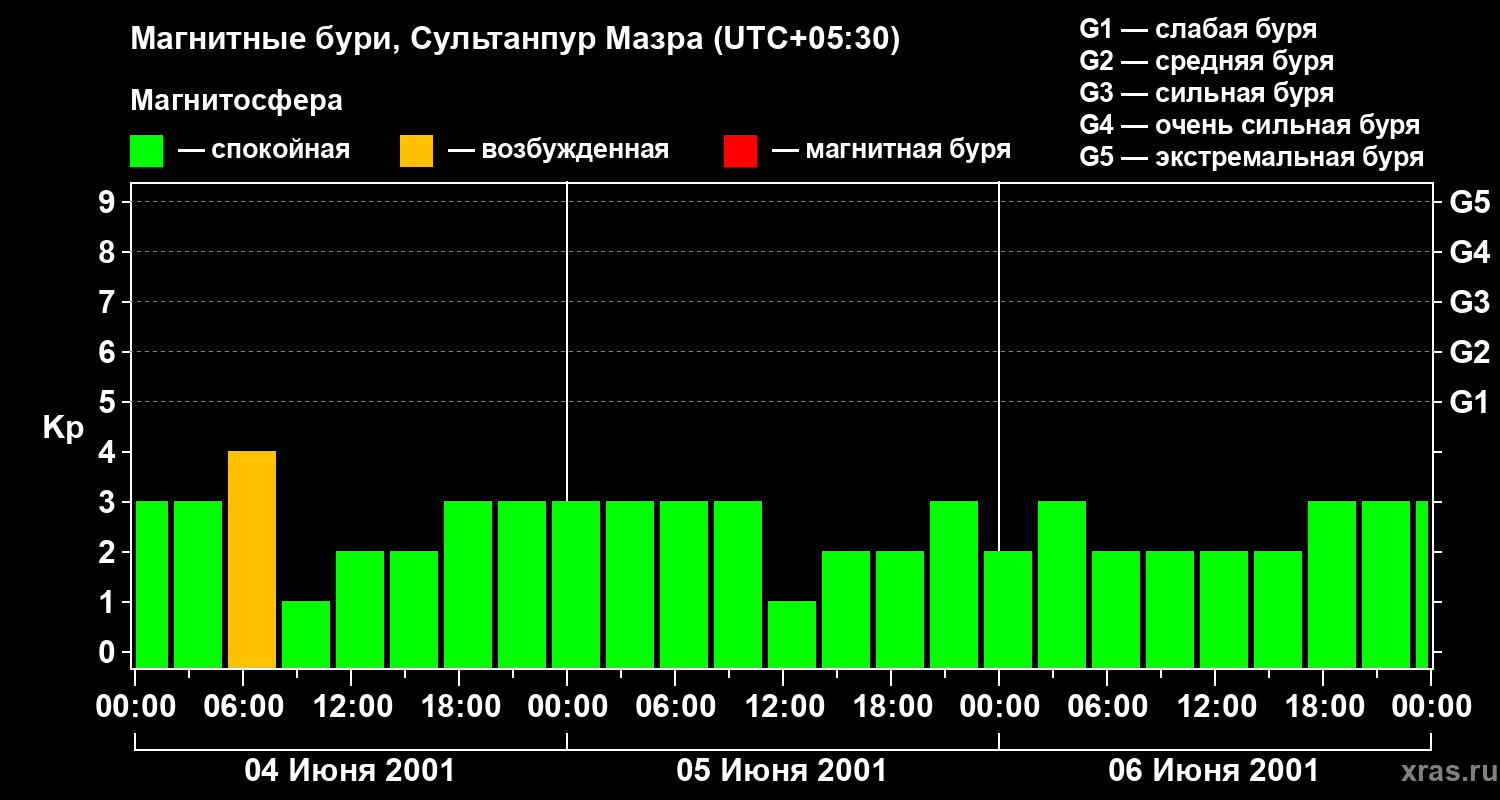The image size is (1500, 800).
Task: Click the 'G3 — сильная буря' legend line
Action: click(x=1207, y=93)
